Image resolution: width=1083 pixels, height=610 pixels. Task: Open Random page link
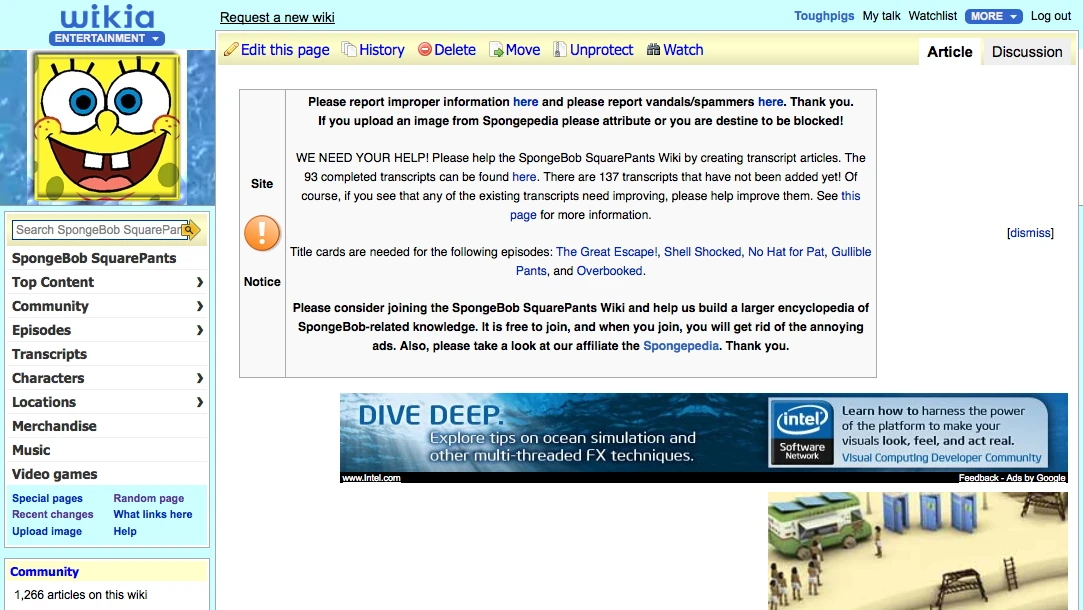[148, 498]
